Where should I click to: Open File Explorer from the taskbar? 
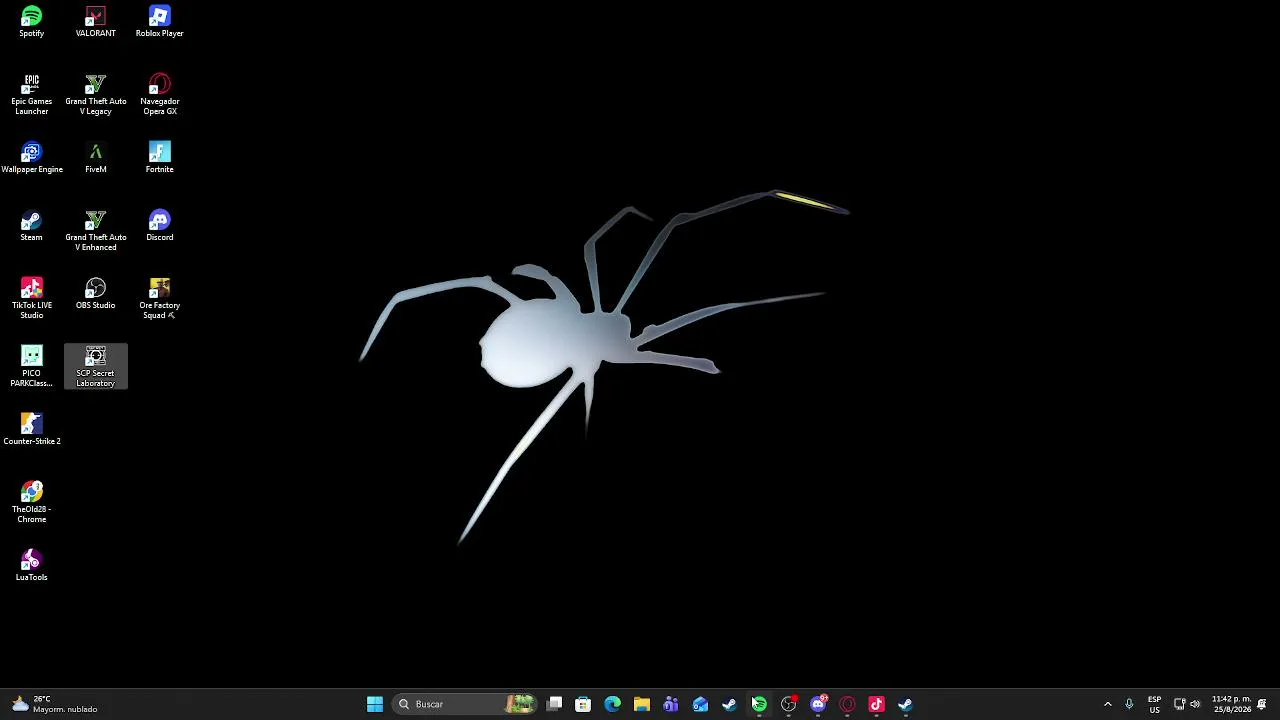[641, 704]
